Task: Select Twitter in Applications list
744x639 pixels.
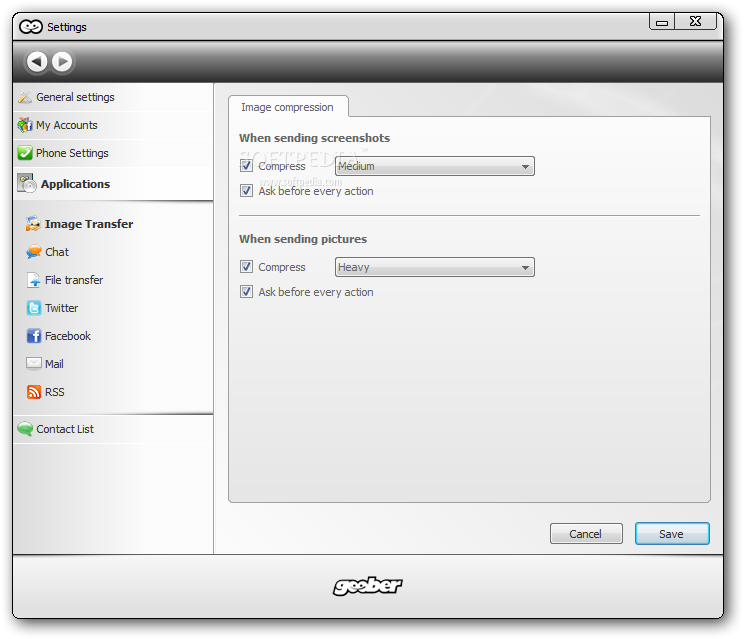Action: 62,308
